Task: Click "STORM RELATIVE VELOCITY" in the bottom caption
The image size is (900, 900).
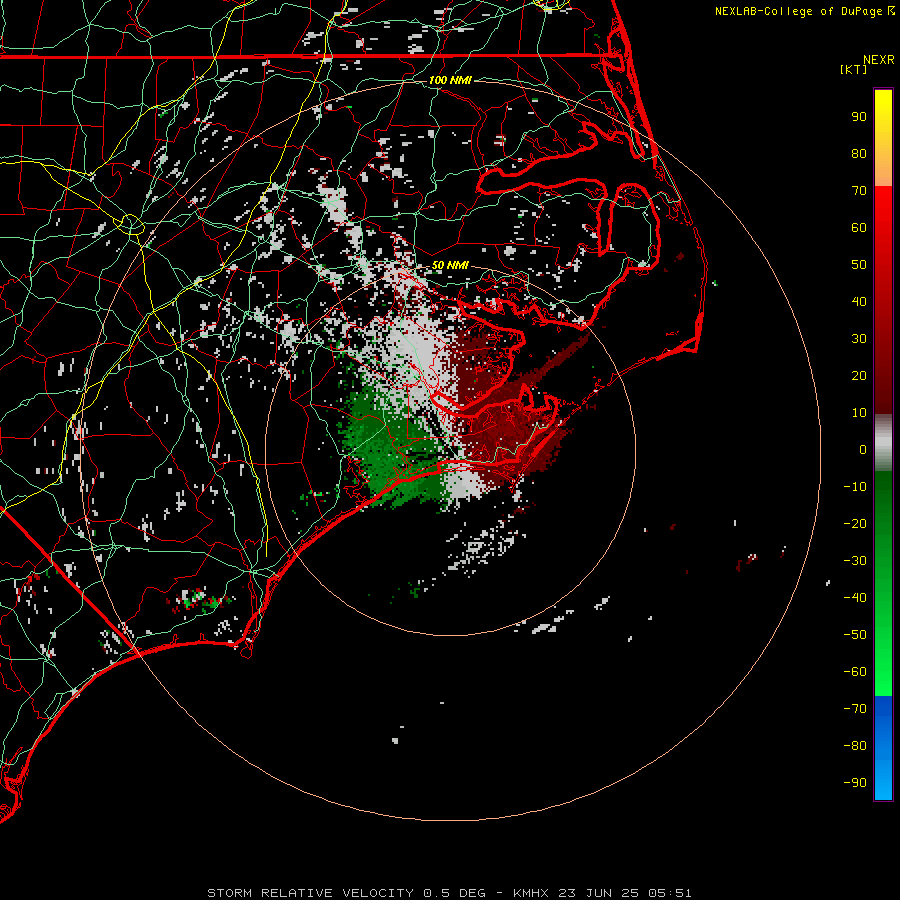Action: point(310,893)
